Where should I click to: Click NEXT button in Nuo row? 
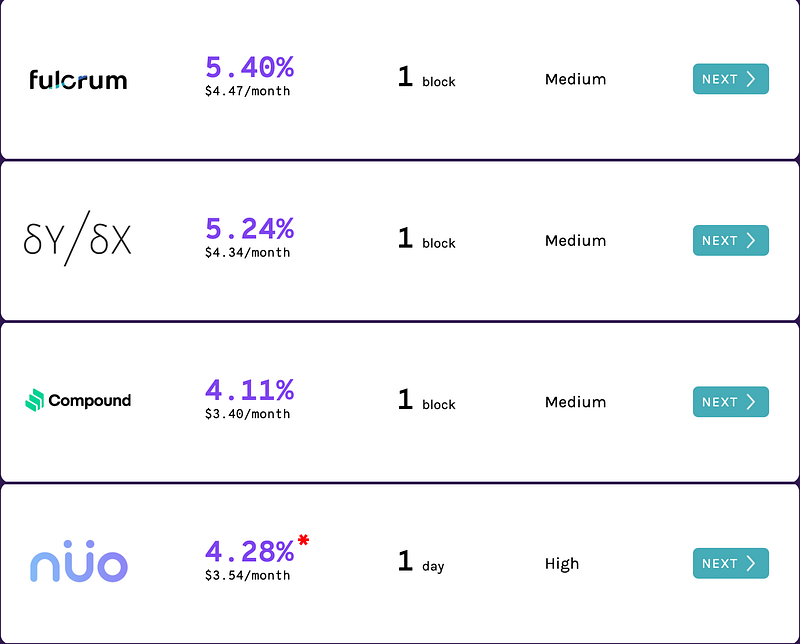click(x=731, y=563)
